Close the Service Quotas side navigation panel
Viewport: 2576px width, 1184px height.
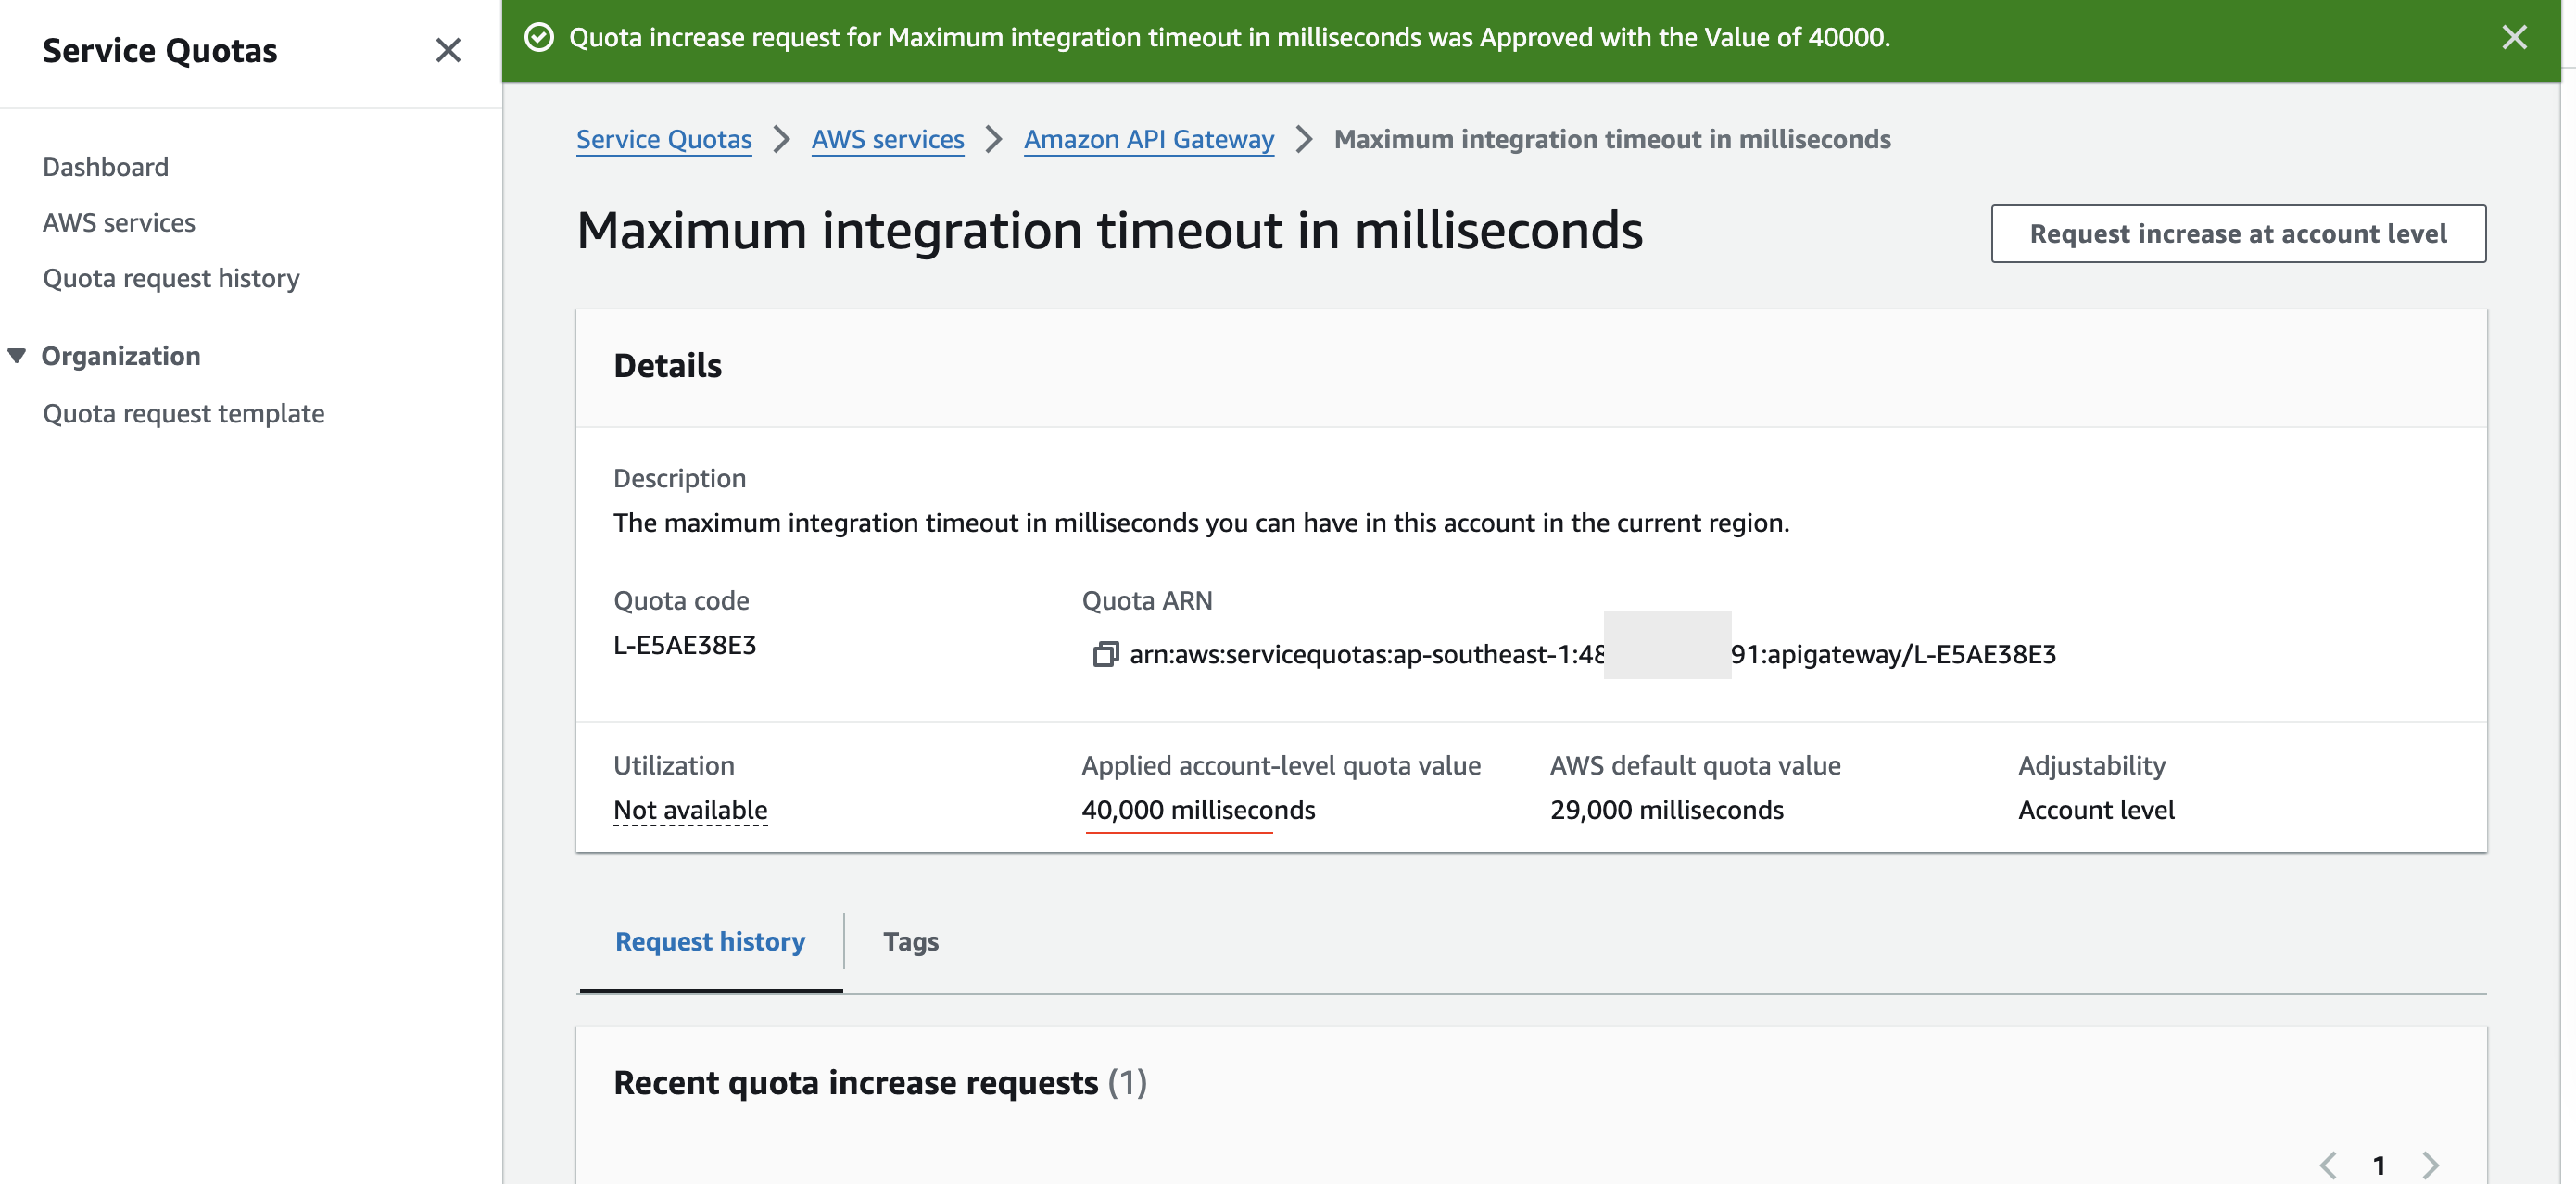click(x=448, y=50)
